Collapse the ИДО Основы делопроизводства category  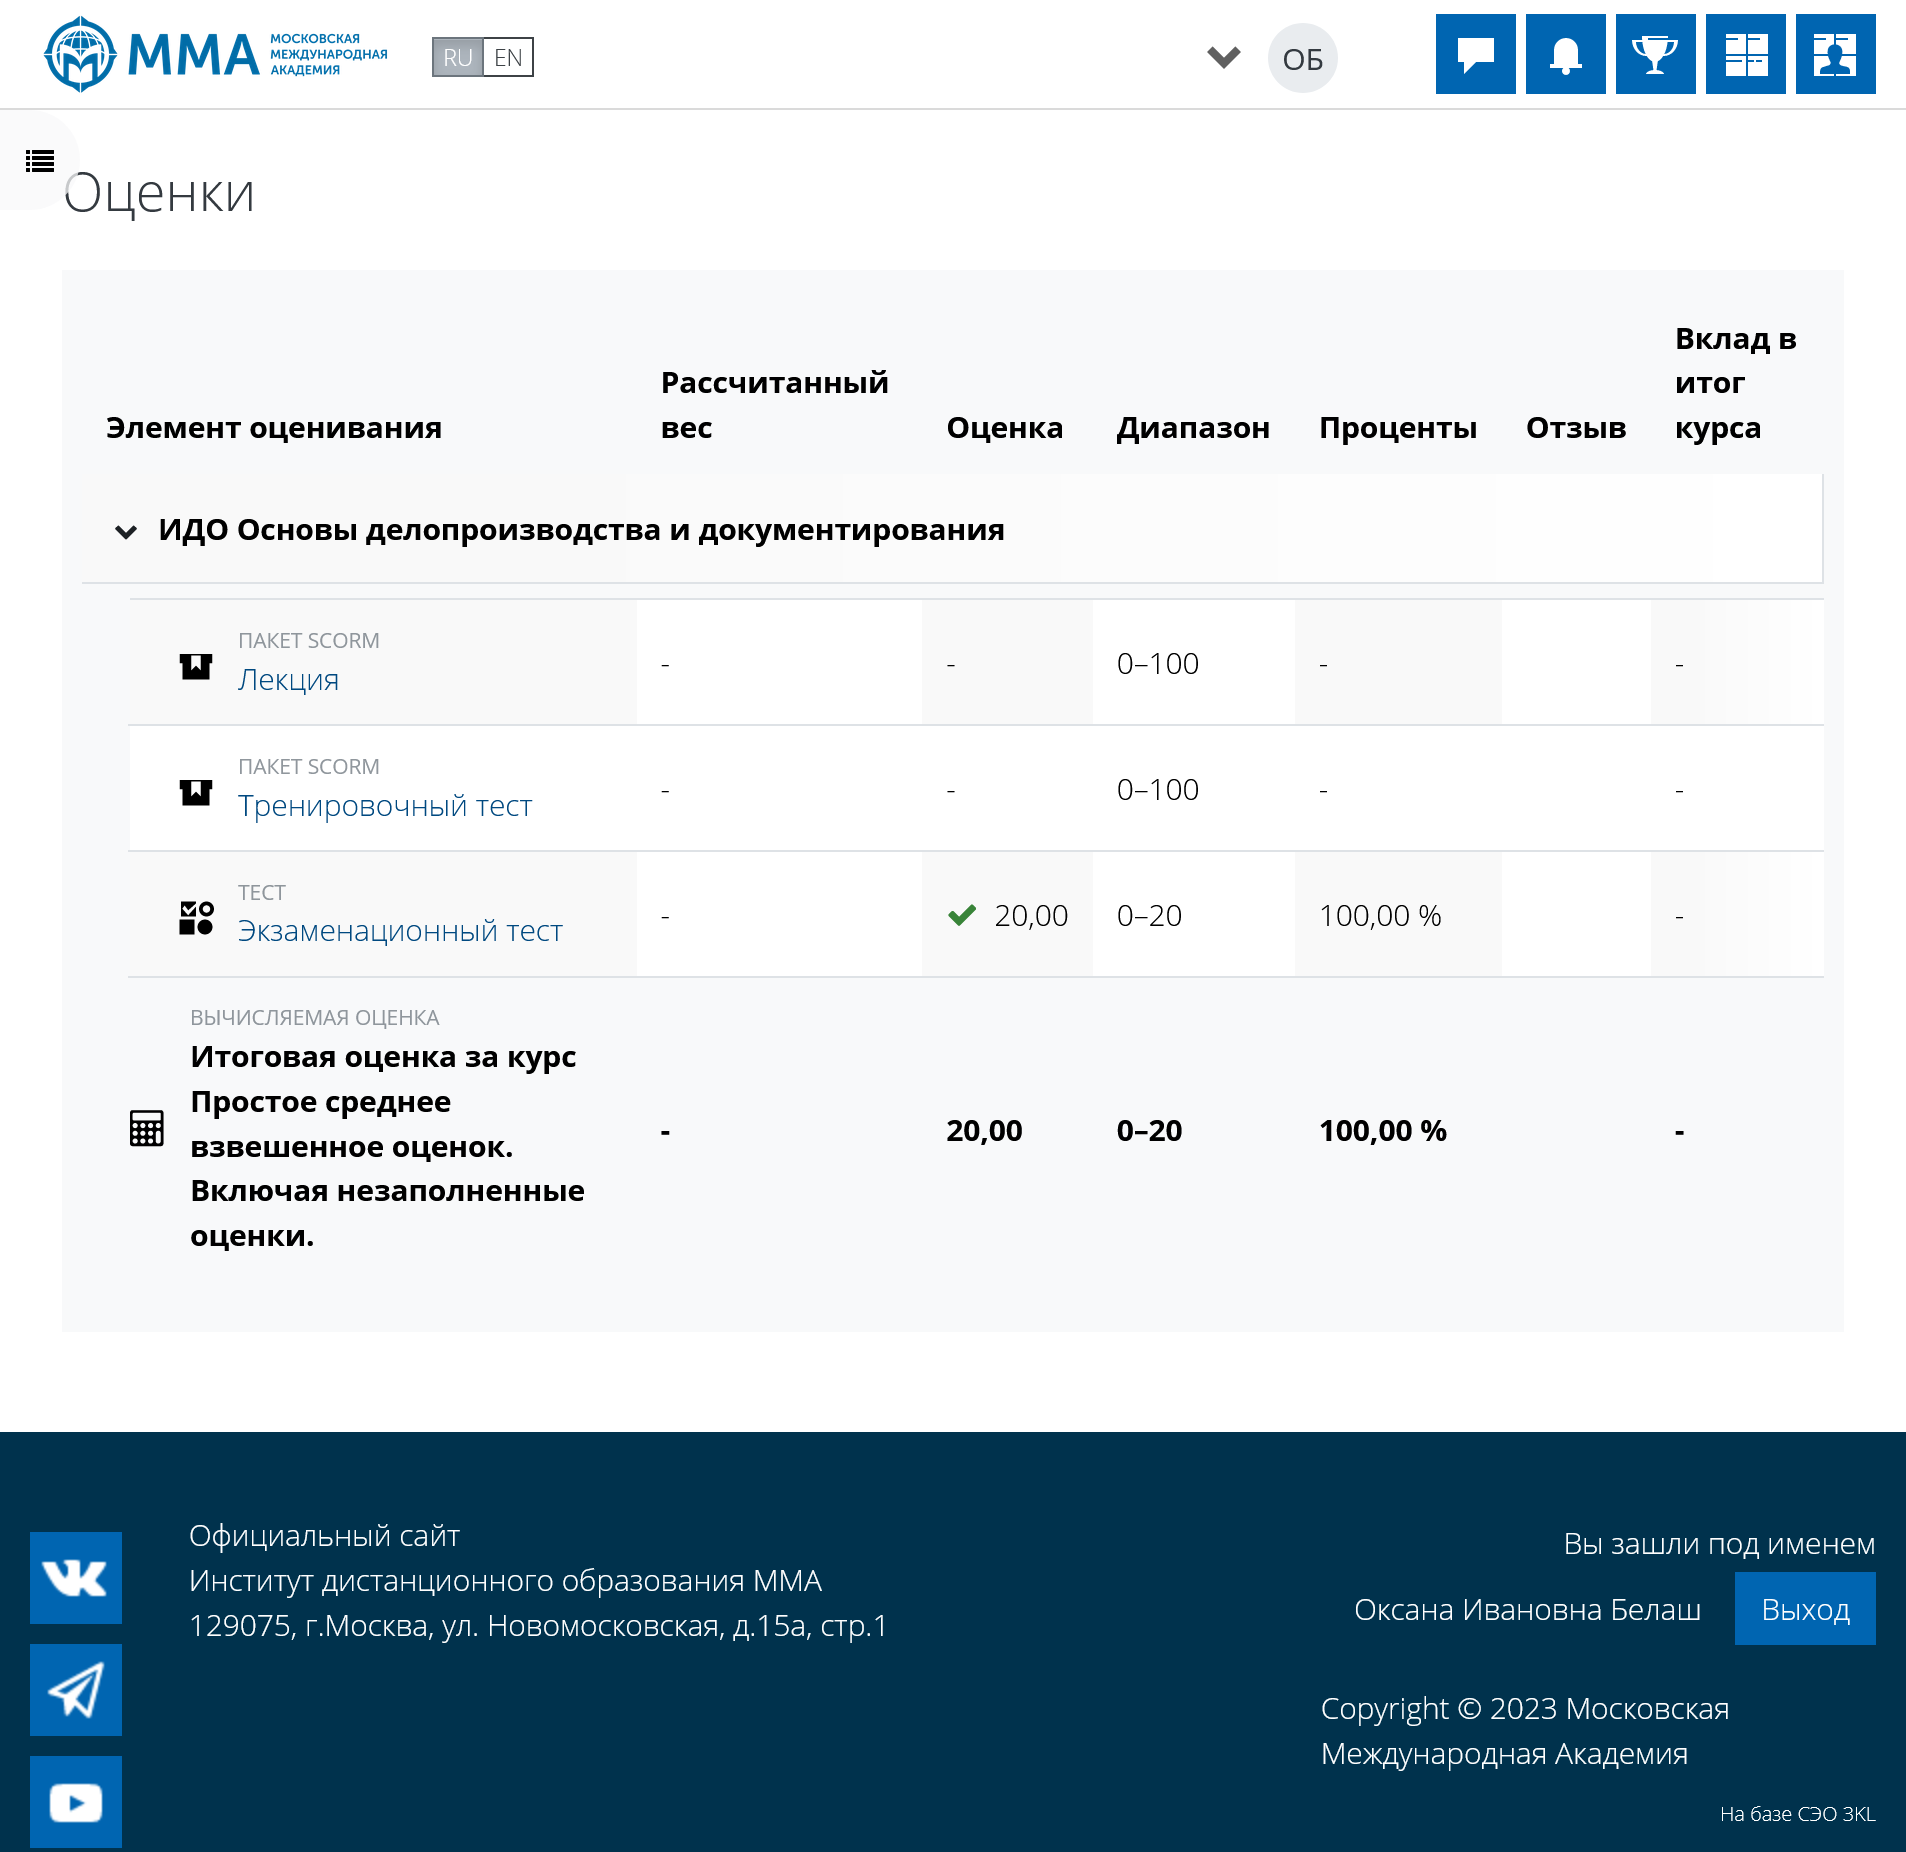point(126,531)
